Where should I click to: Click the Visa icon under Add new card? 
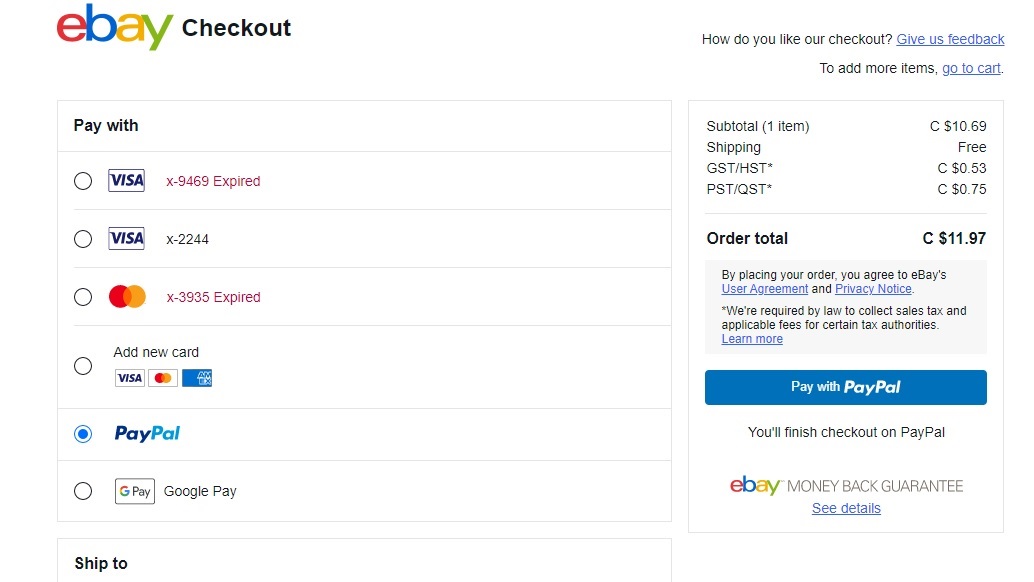(129, 377)
